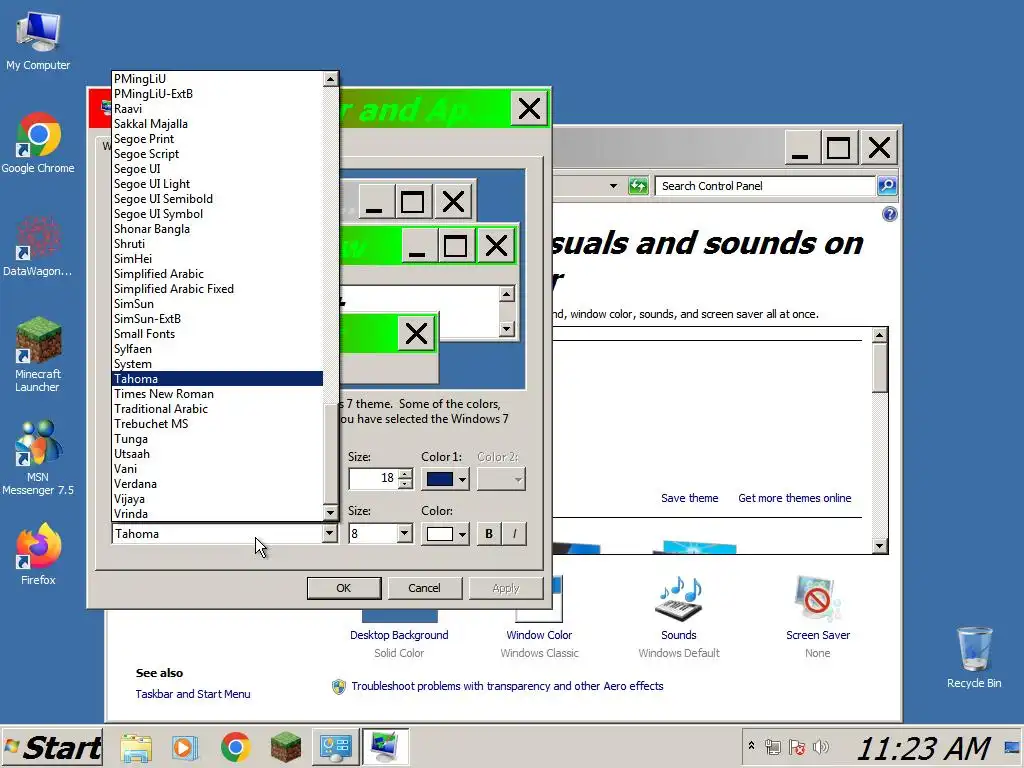Open Control Panel help question mark

click(x=889, y=214)
